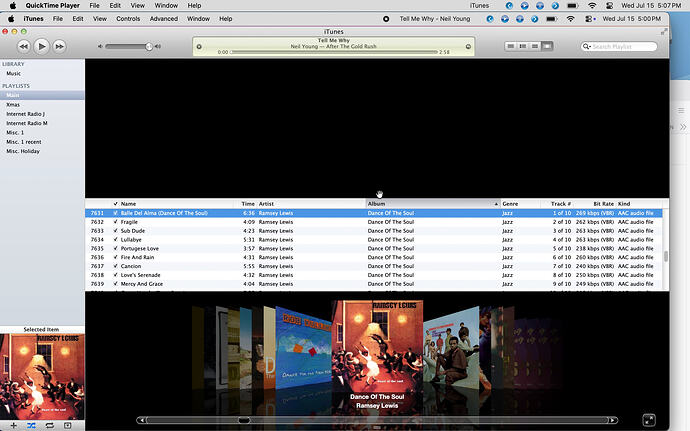Sort songs by the Track # column header

557,204
